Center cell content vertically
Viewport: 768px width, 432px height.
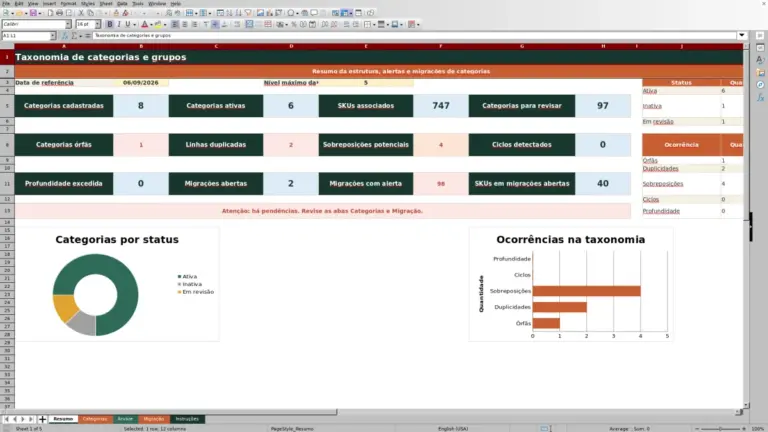215,24
